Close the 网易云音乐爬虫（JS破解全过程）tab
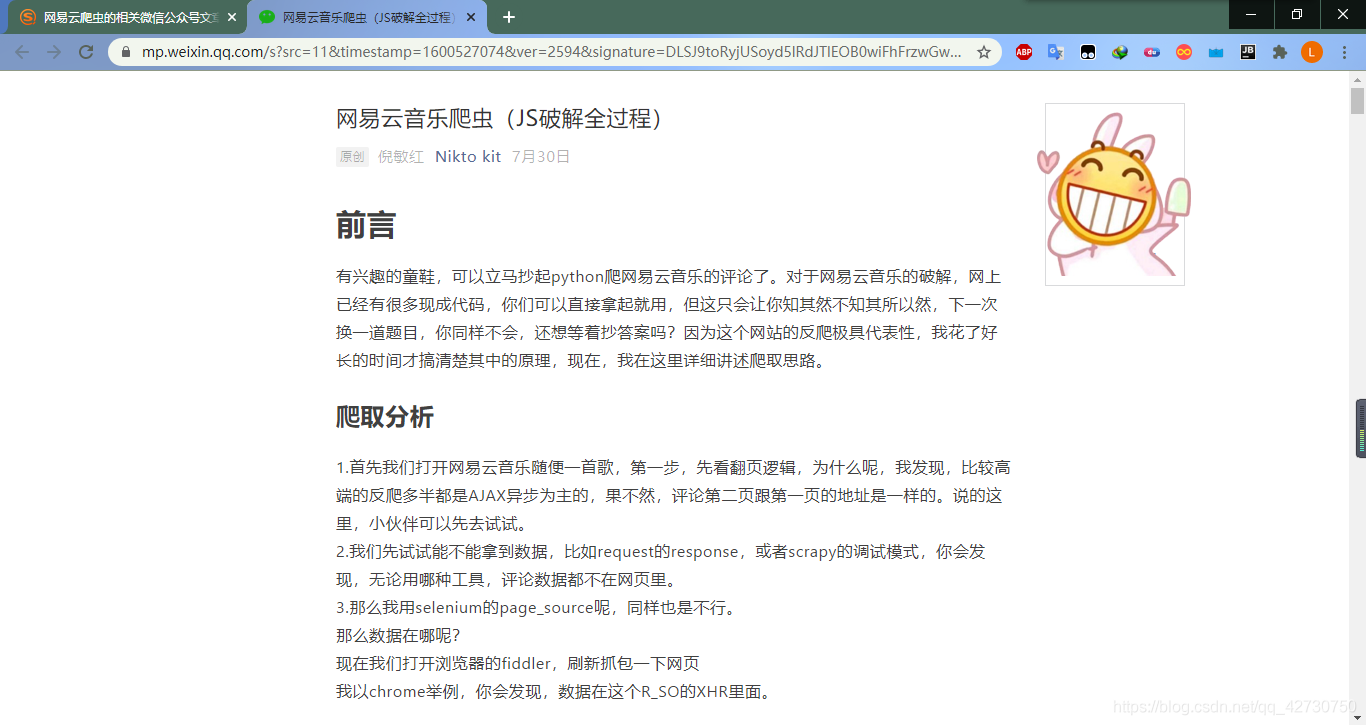Viewport: 1366px width, 725px height. click(x=471, y=17)
